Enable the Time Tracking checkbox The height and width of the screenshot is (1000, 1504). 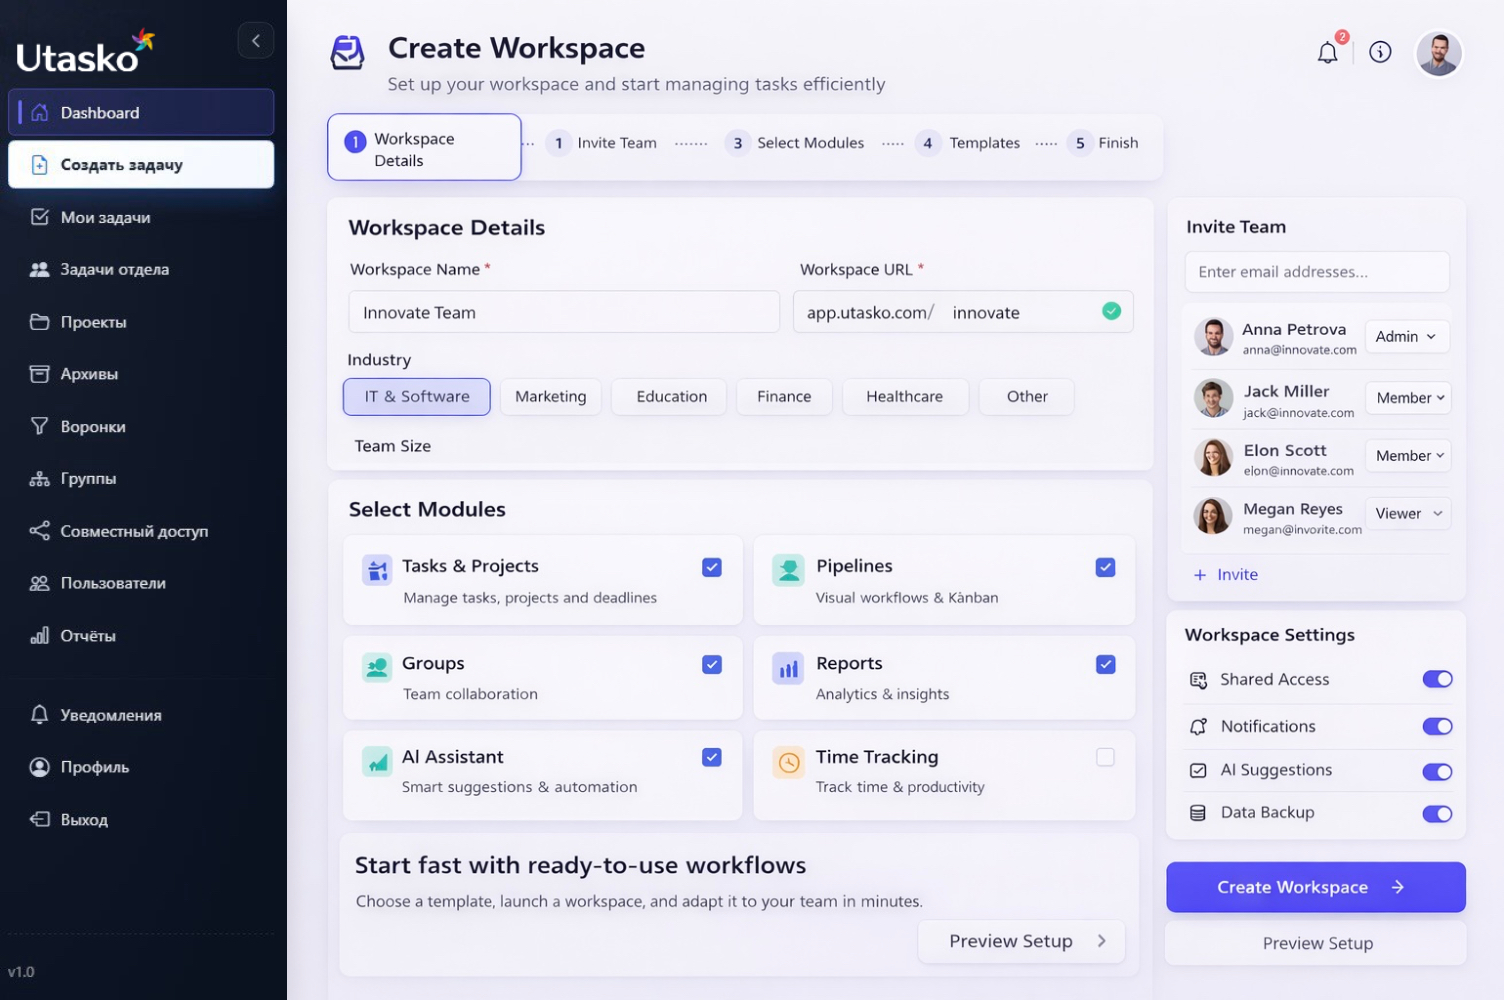(1105, 757)
